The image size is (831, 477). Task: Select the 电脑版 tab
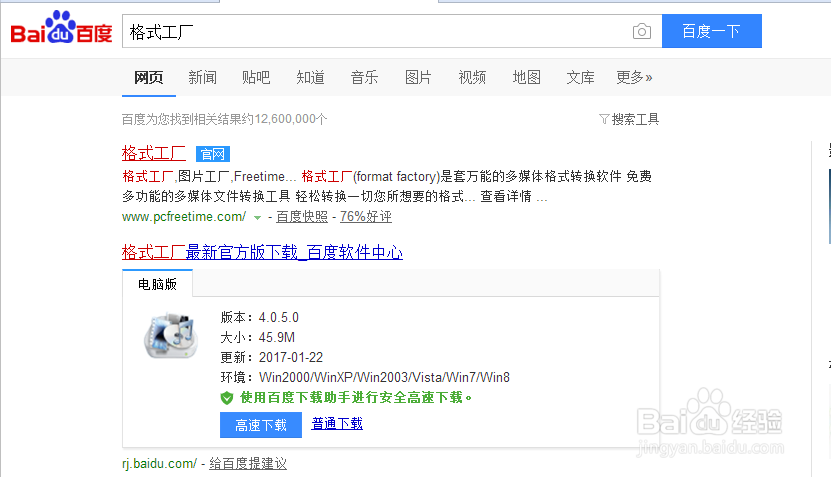[157, 284]
